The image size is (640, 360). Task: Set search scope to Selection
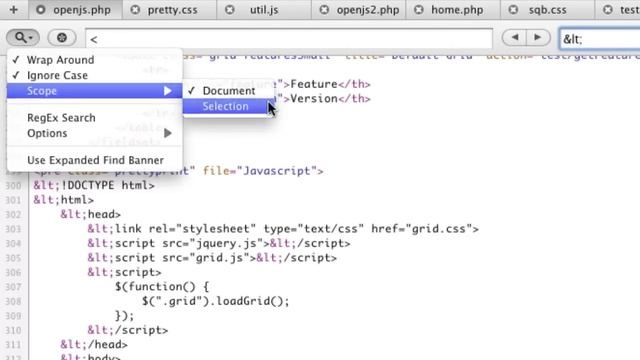coord(229,106)
